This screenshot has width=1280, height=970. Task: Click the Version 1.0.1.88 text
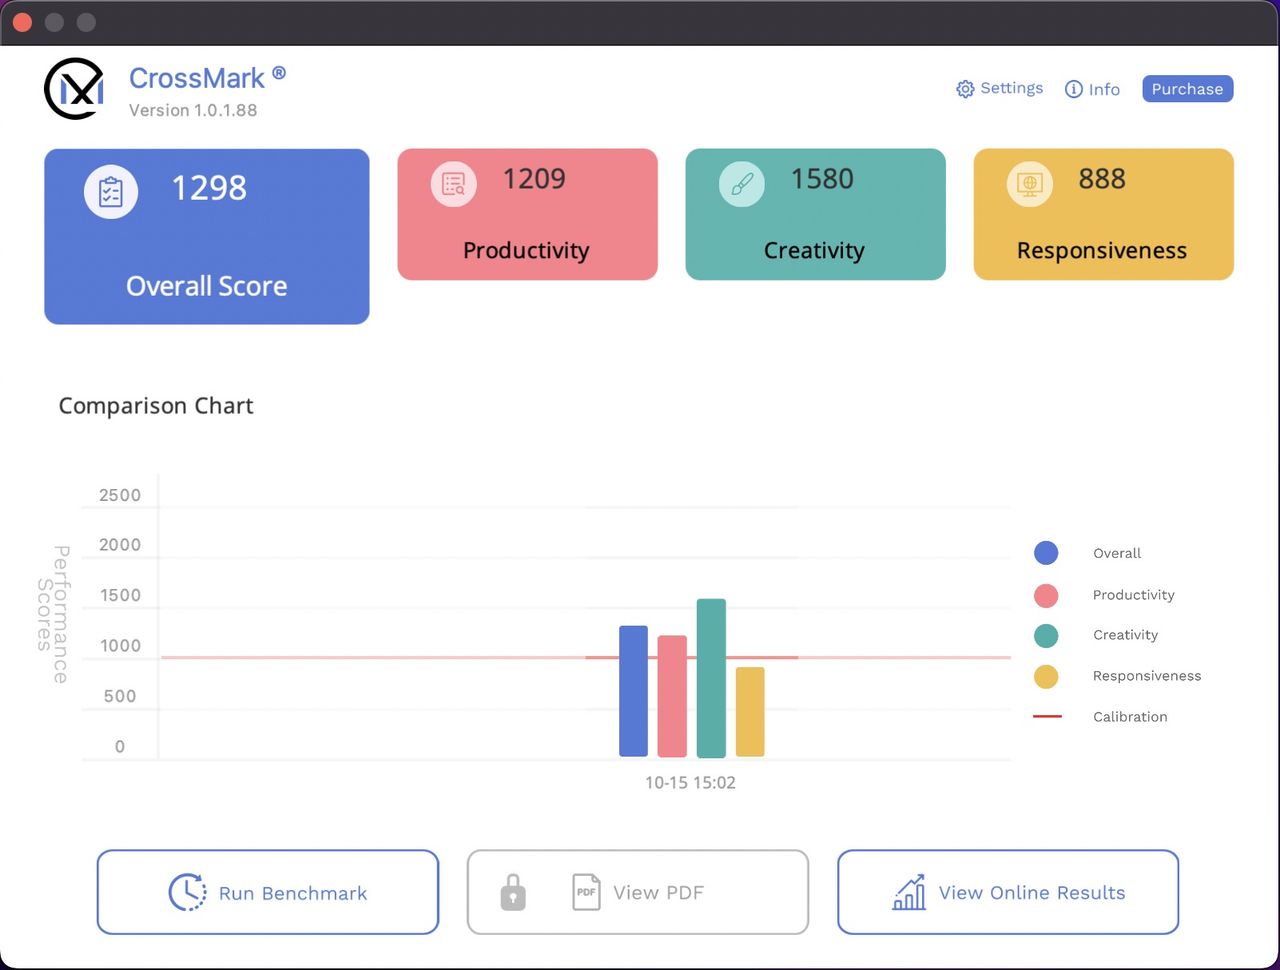point(193,110)
